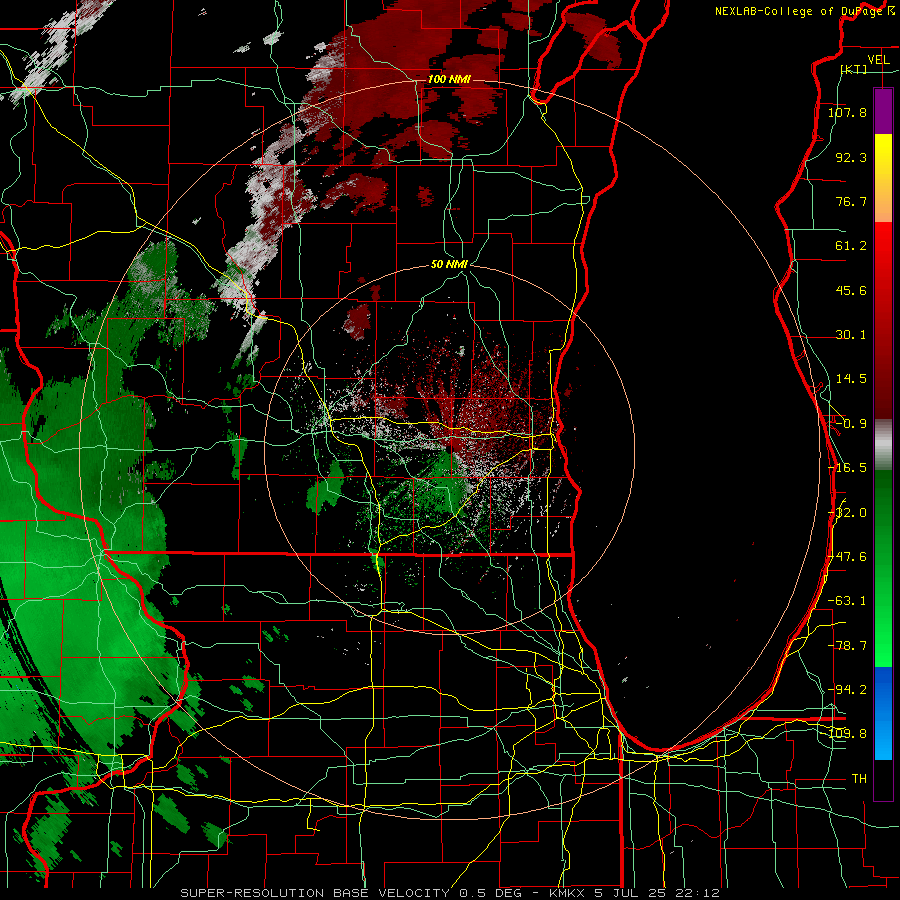The height and width of the screenshot is (900, 900).
Task: Pick the black TH segment of color bar
Action: pyautogui.click(x=883, y=780)
